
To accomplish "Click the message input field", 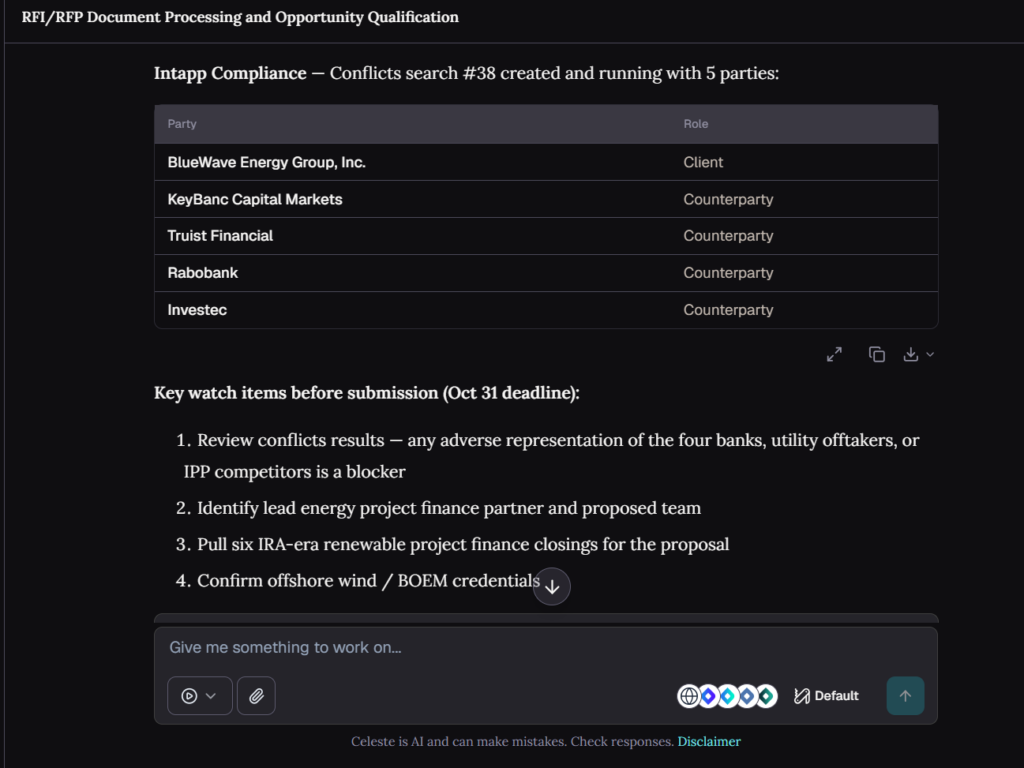I will click(545, 647).
